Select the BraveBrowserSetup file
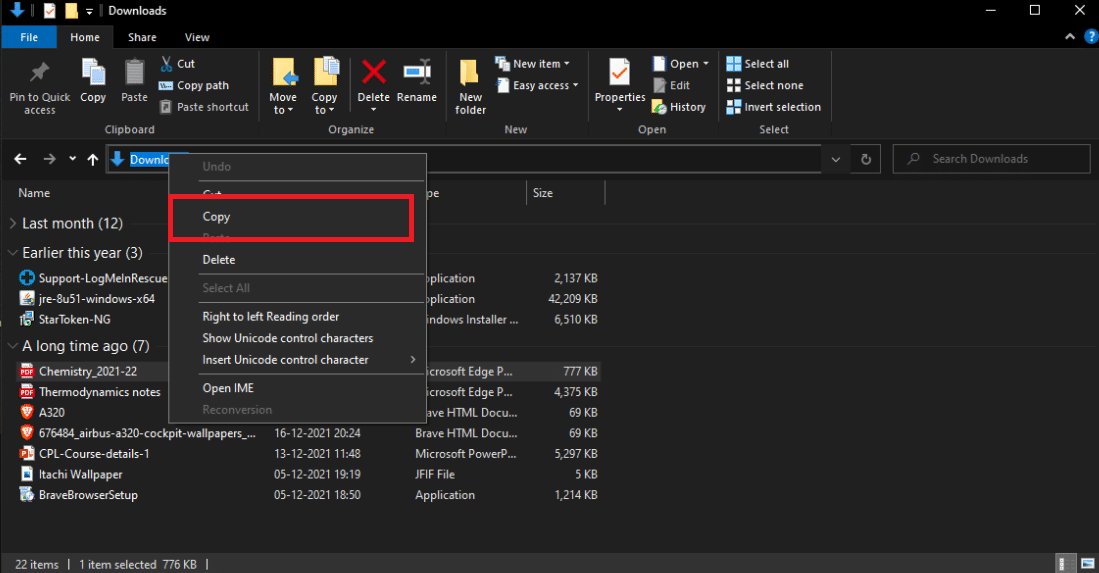Image resolution: width=1099 pixels, height=573 pixels. [x=88, y=495]
